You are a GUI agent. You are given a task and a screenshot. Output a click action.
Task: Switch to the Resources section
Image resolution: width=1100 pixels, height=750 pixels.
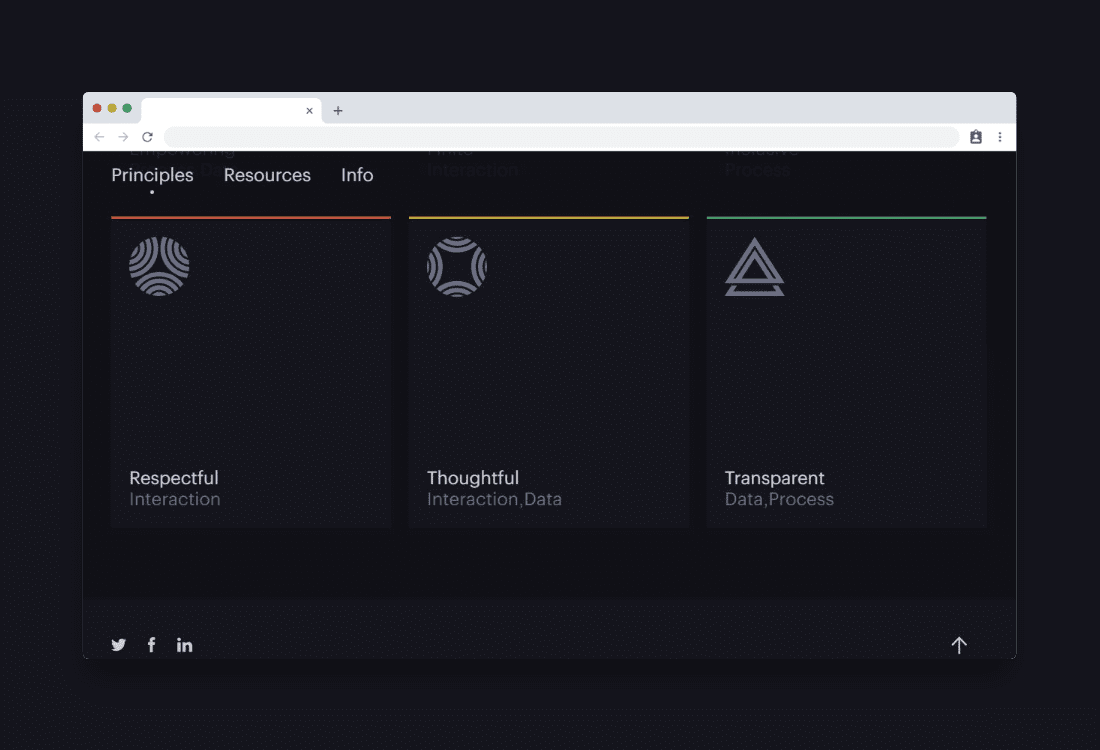267,175
